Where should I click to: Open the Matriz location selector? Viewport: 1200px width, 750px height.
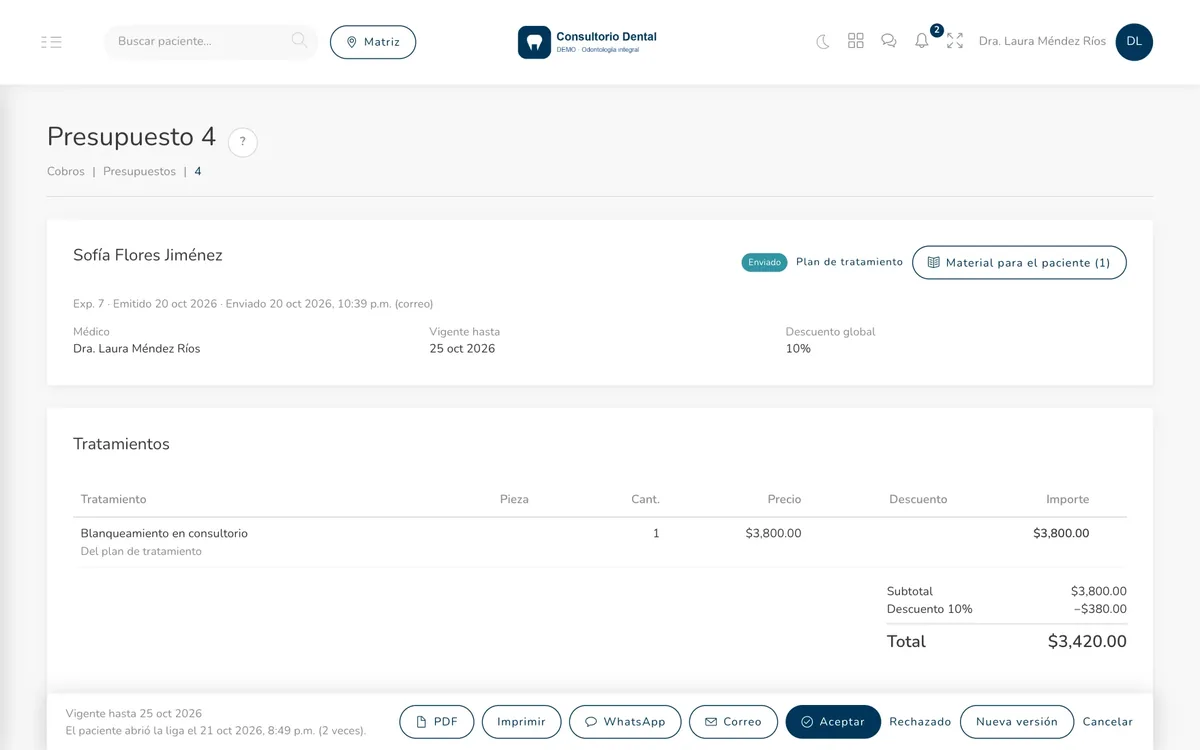click(x=373, y=42)
